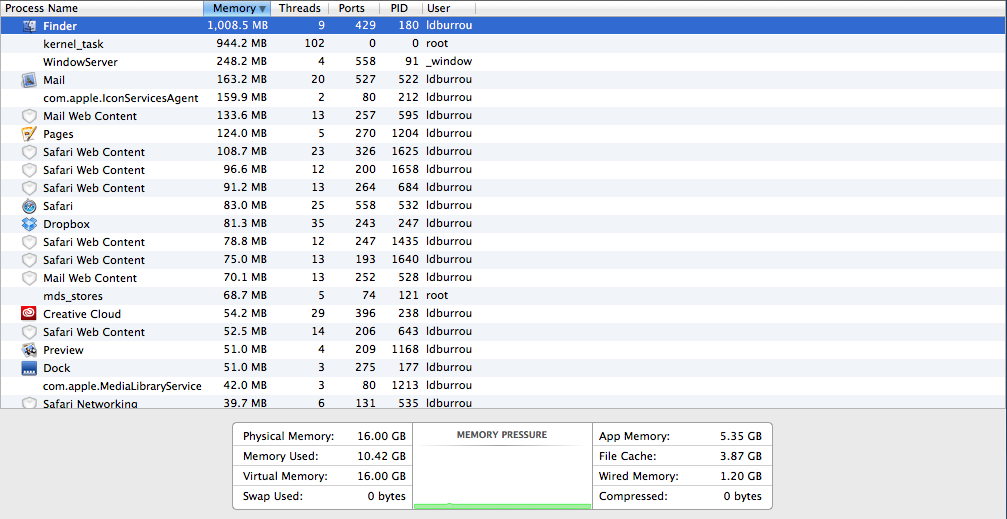Click the Memory Used 10.42 GB value
The width and height of the screenshot is (1007, 519).
(x=381, y=457)
